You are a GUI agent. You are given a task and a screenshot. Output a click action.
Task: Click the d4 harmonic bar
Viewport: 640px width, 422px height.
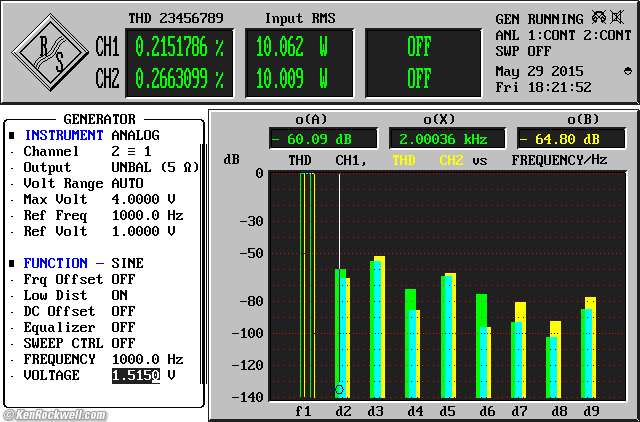[x=412, y=344]
